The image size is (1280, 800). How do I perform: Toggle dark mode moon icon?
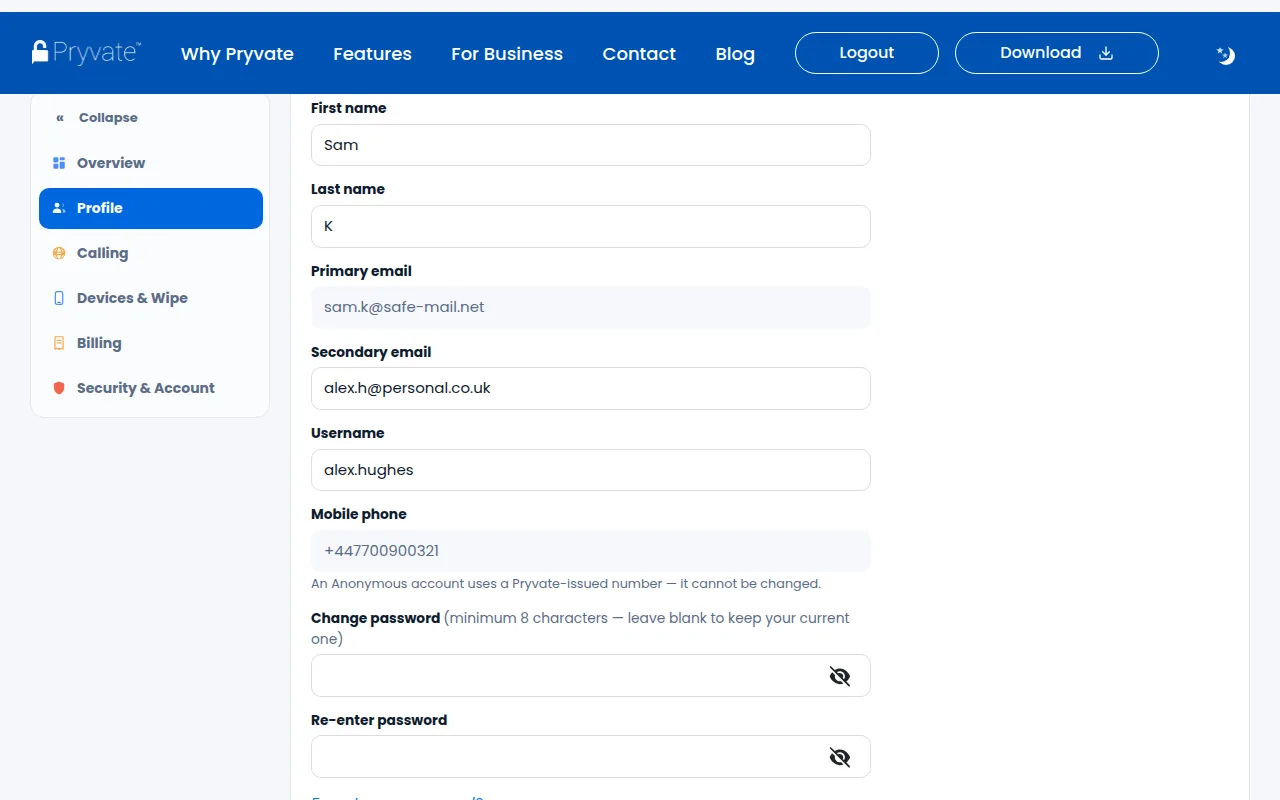(1226, 55)
